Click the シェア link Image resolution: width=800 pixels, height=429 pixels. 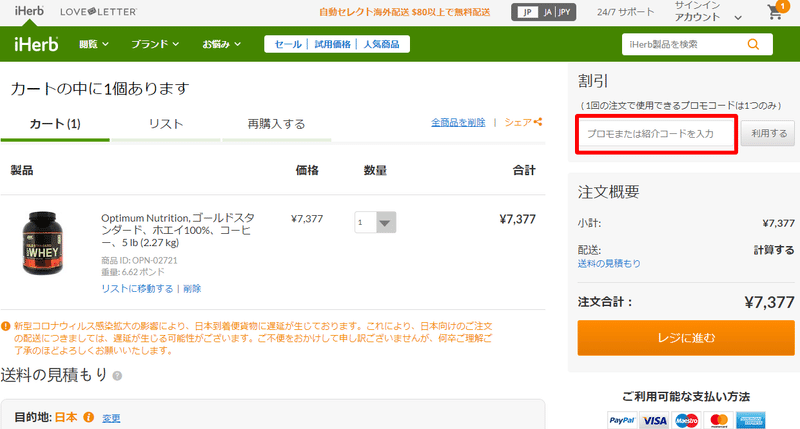[518, 122]
